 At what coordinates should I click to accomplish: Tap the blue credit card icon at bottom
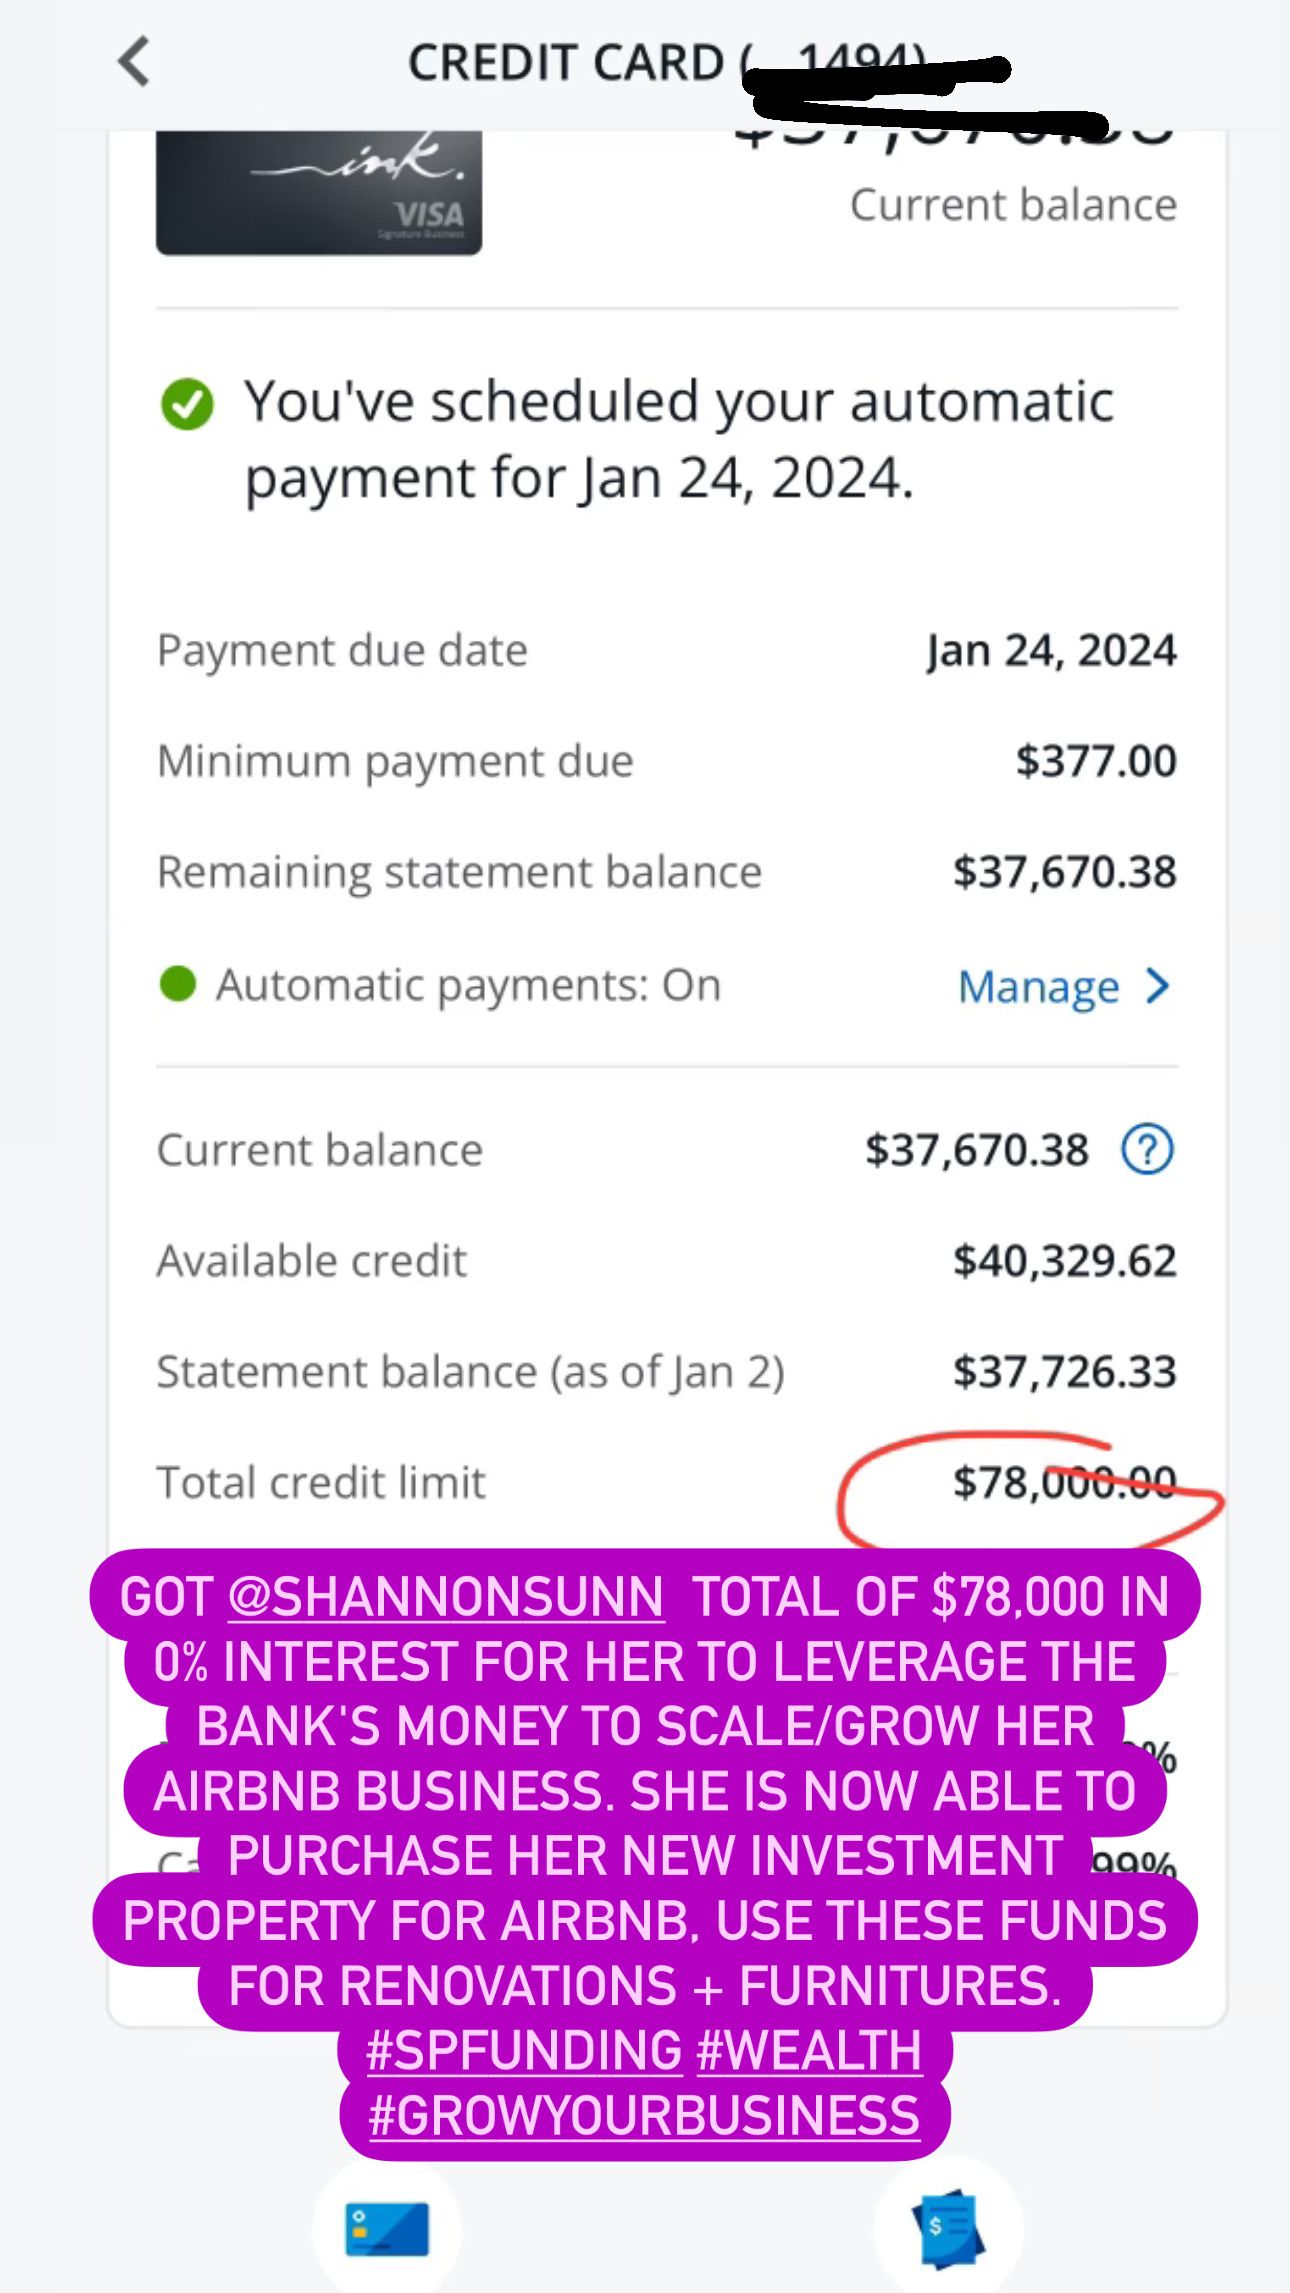(x=387, y=2229)
